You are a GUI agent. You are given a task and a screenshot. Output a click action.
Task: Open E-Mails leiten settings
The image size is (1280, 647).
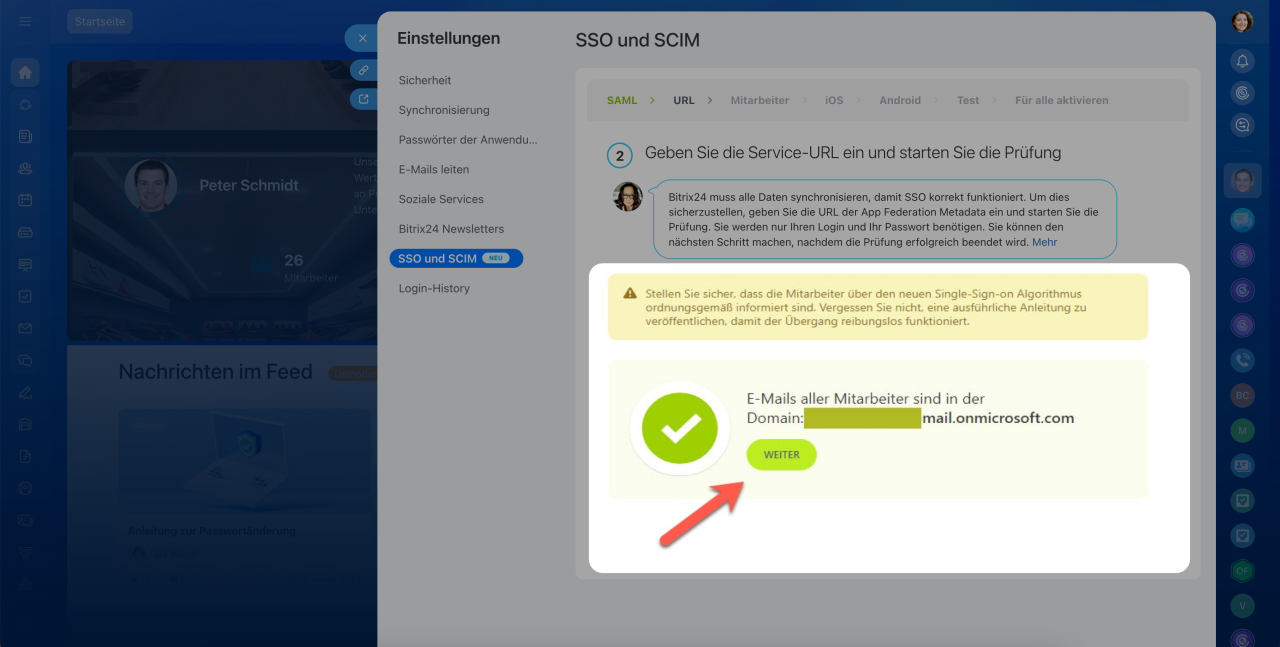coord(434,169)
